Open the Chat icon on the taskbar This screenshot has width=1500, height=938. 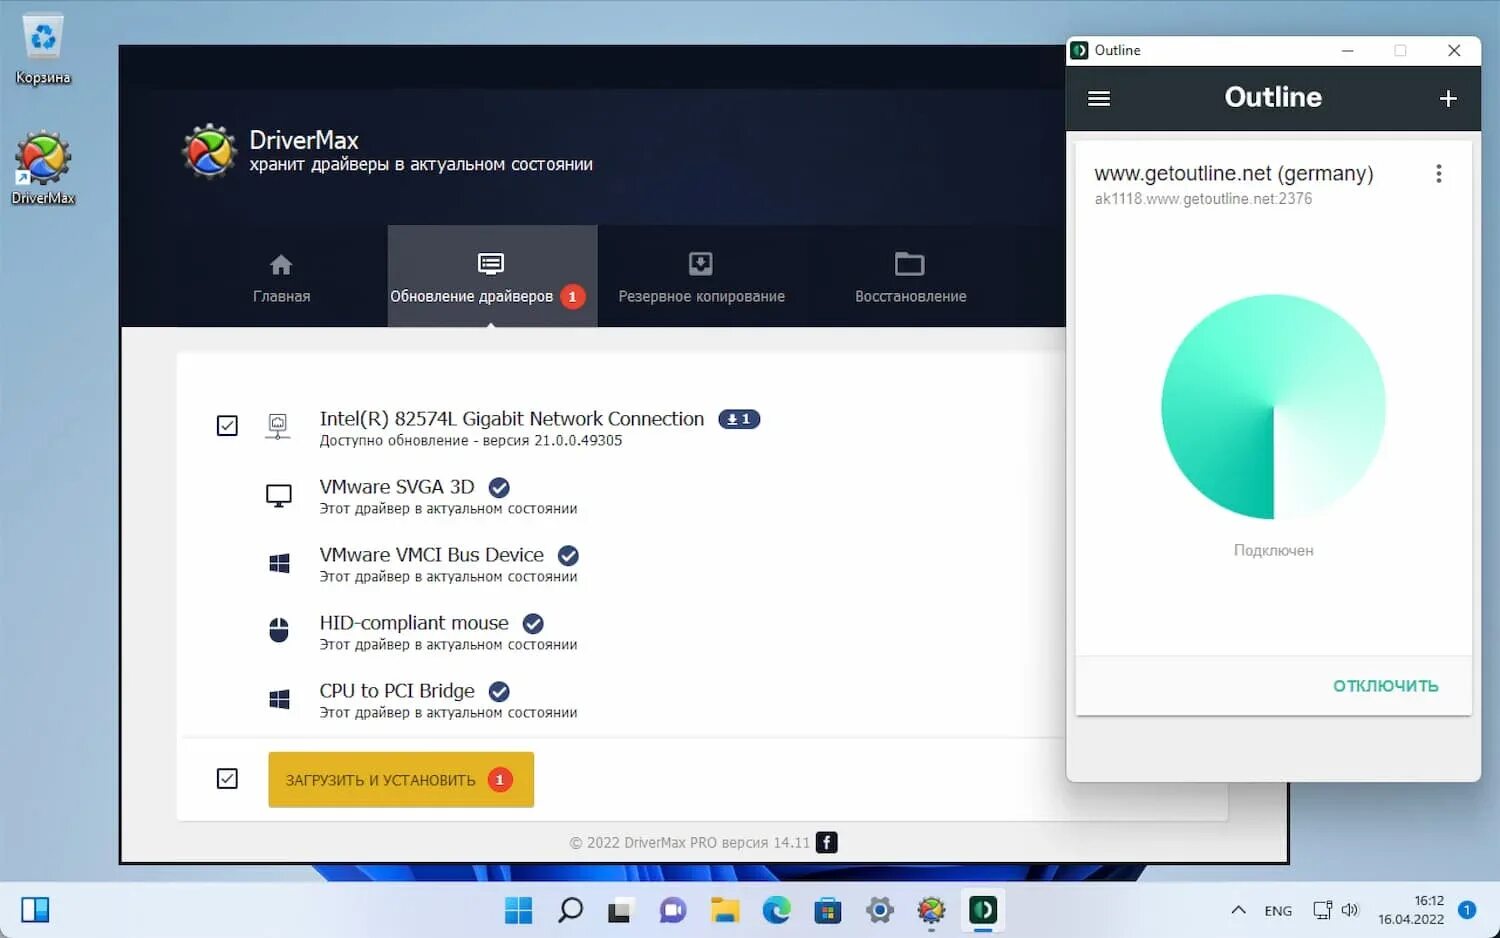pos(672,910)
